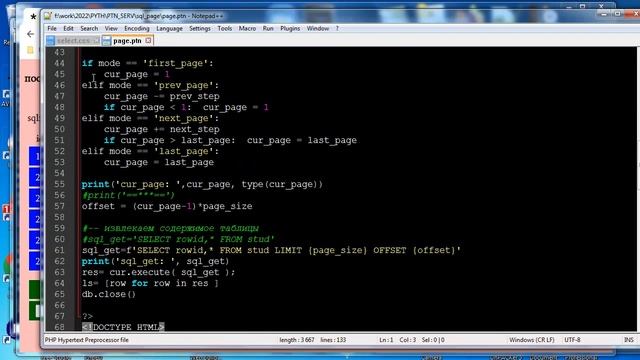Image resolution: width=640 pixels, height=360 pixels.
Task: Open the Run menu
Action: (268, 29)
